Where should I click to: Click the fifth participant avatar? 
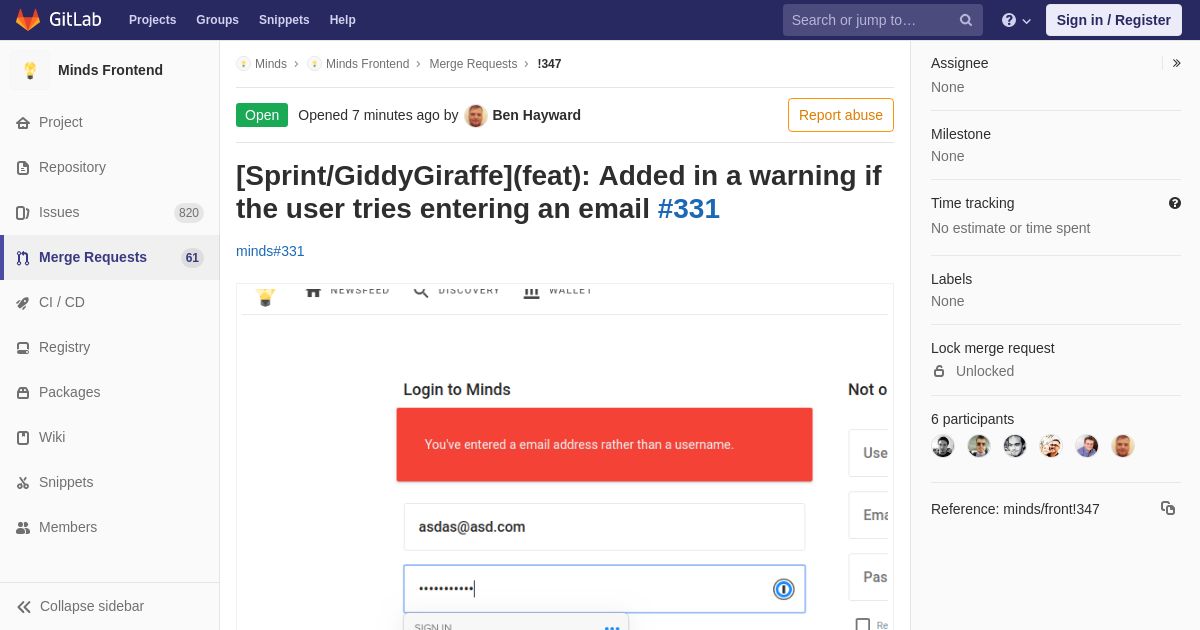point(1087,446)
